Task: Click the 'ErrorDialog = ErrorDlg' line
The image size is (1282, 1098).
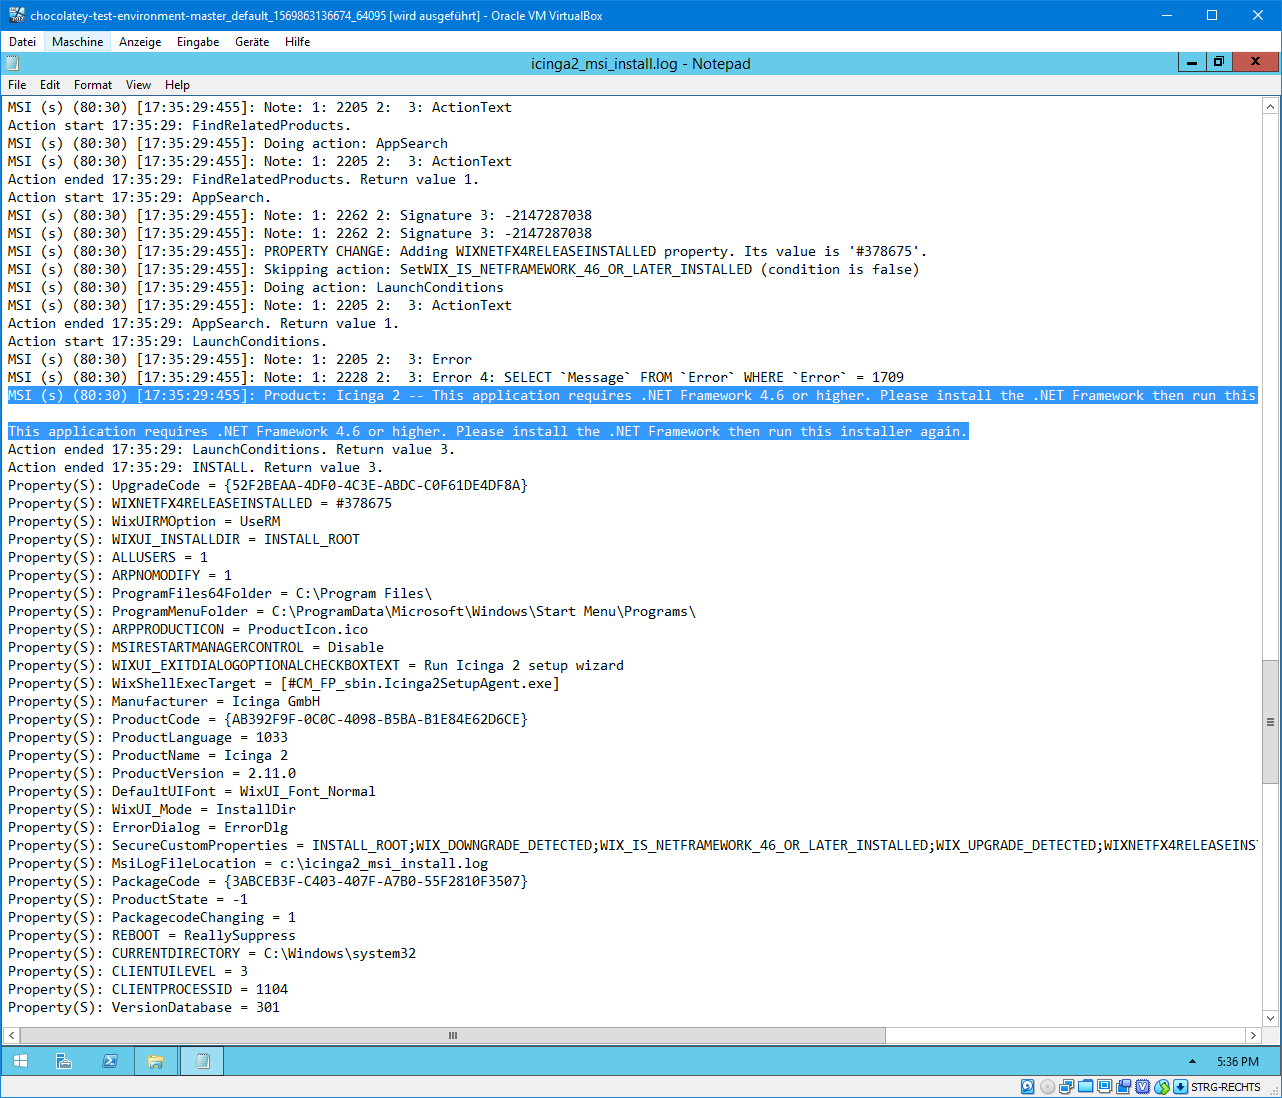Action: (148, 827)
